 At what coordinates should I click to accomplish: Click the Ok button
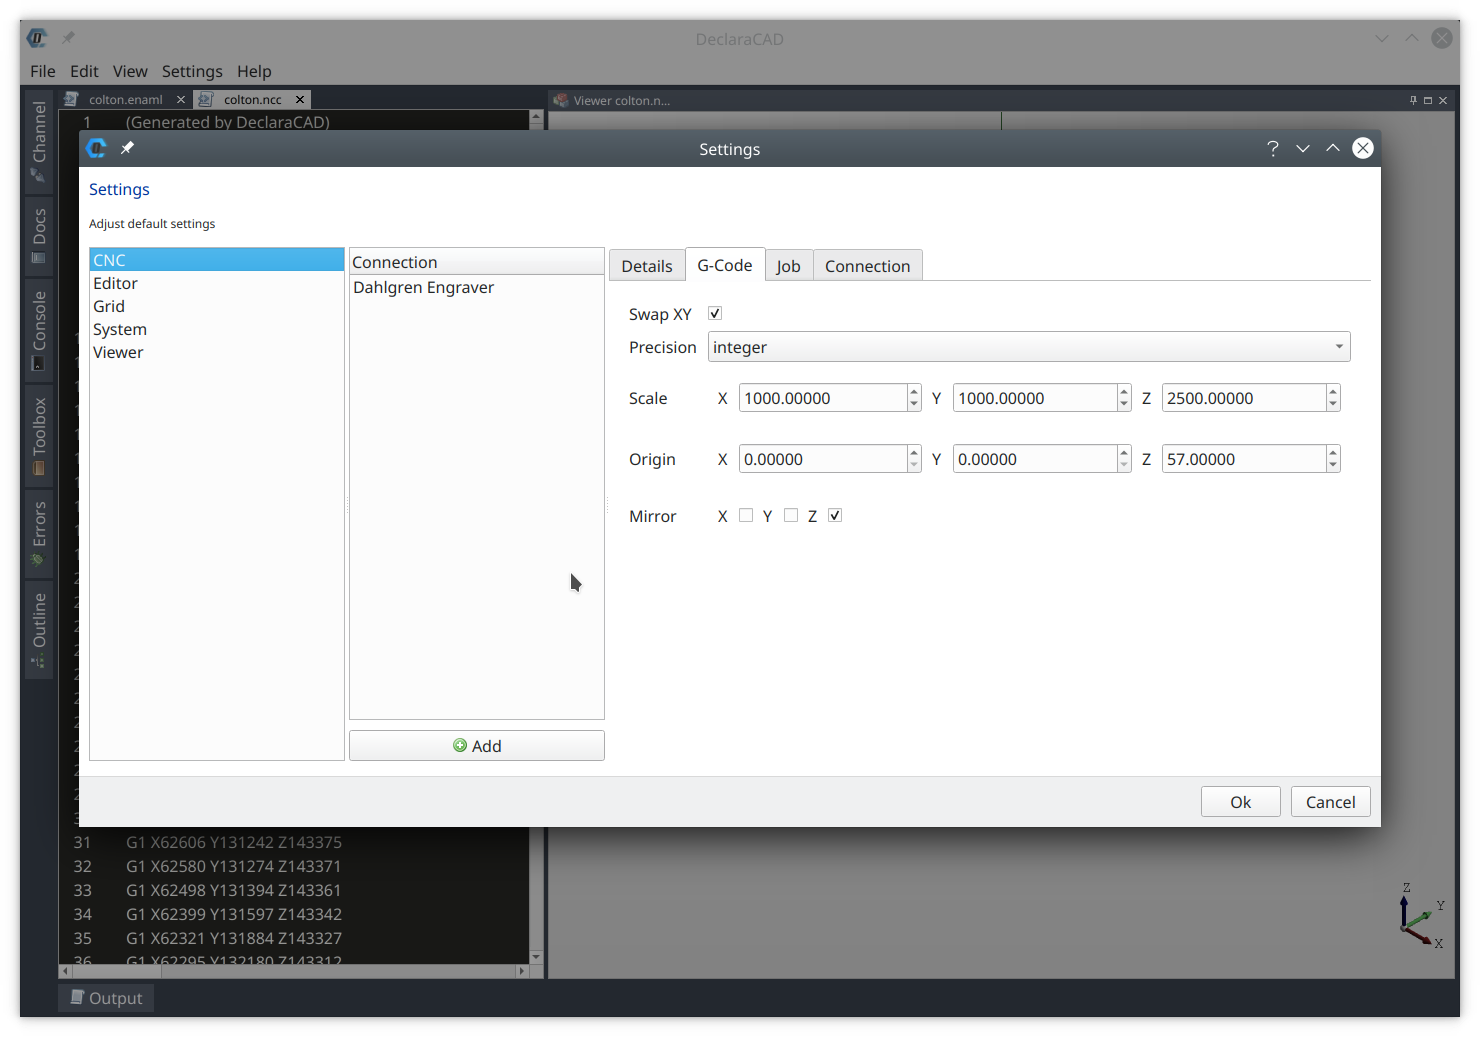click(x=1241, y=802)
